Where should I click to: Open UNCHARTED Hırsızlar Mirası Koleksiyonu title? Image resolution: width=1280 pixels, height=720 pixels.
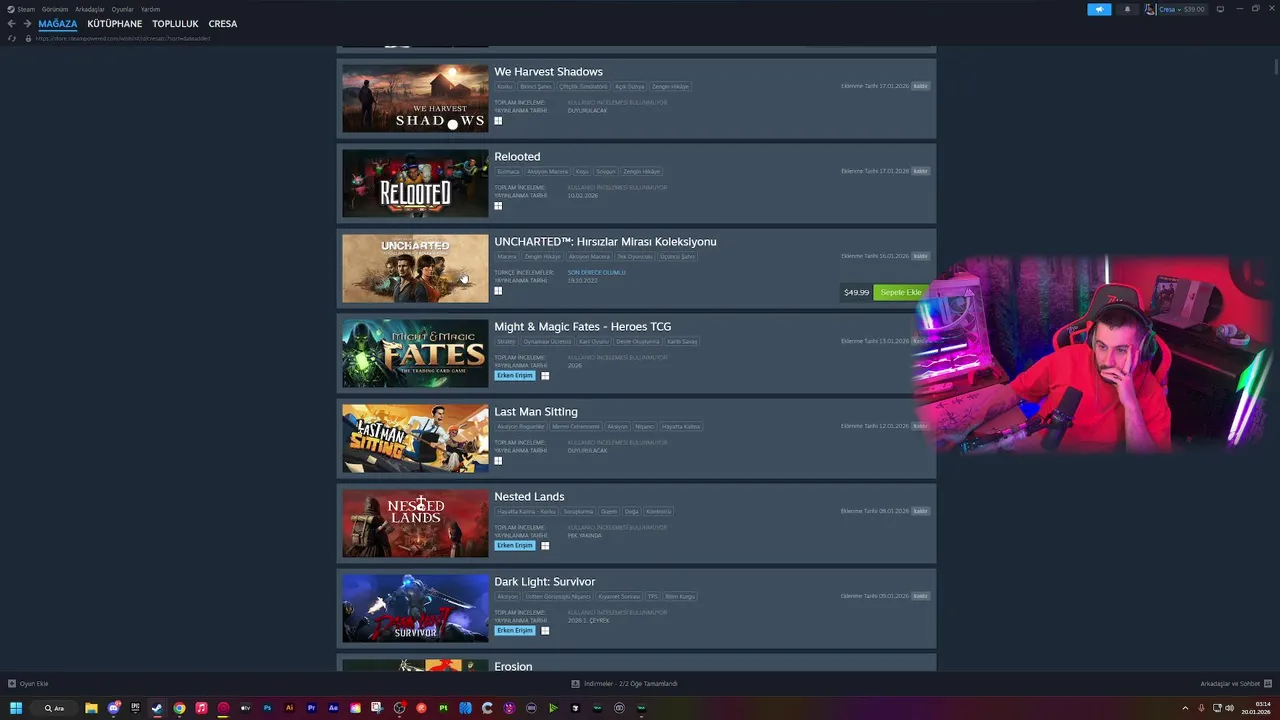click(605, 242)
